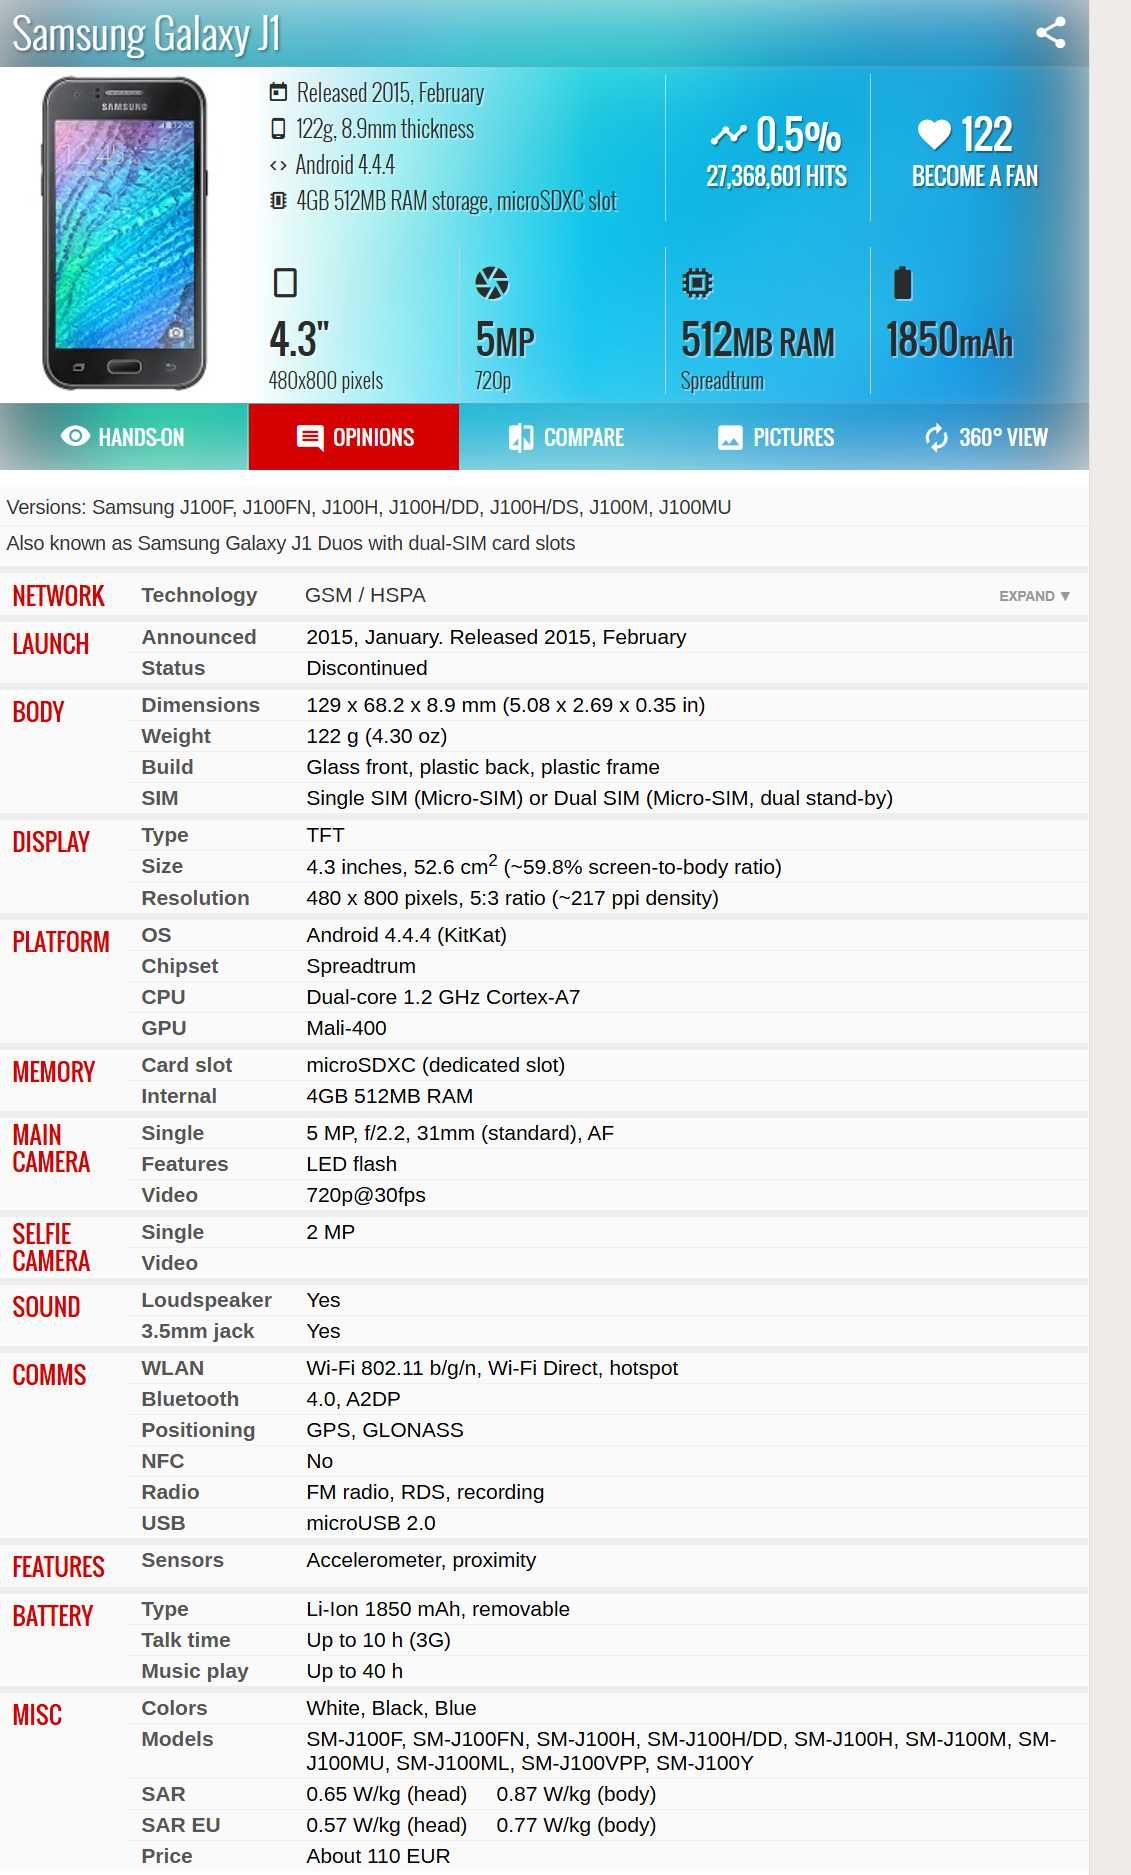Click the Become a Fan button
Image resolution: width=1131 pixels, height=1875 pixels.
point(975,152)
